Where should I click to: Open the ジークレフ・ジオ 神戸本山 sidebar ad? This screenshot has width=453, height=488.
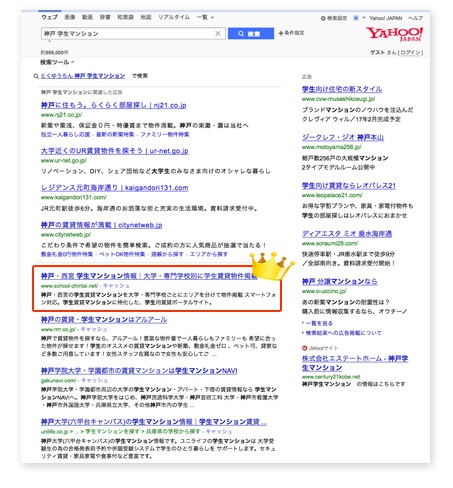click(343, 137)
